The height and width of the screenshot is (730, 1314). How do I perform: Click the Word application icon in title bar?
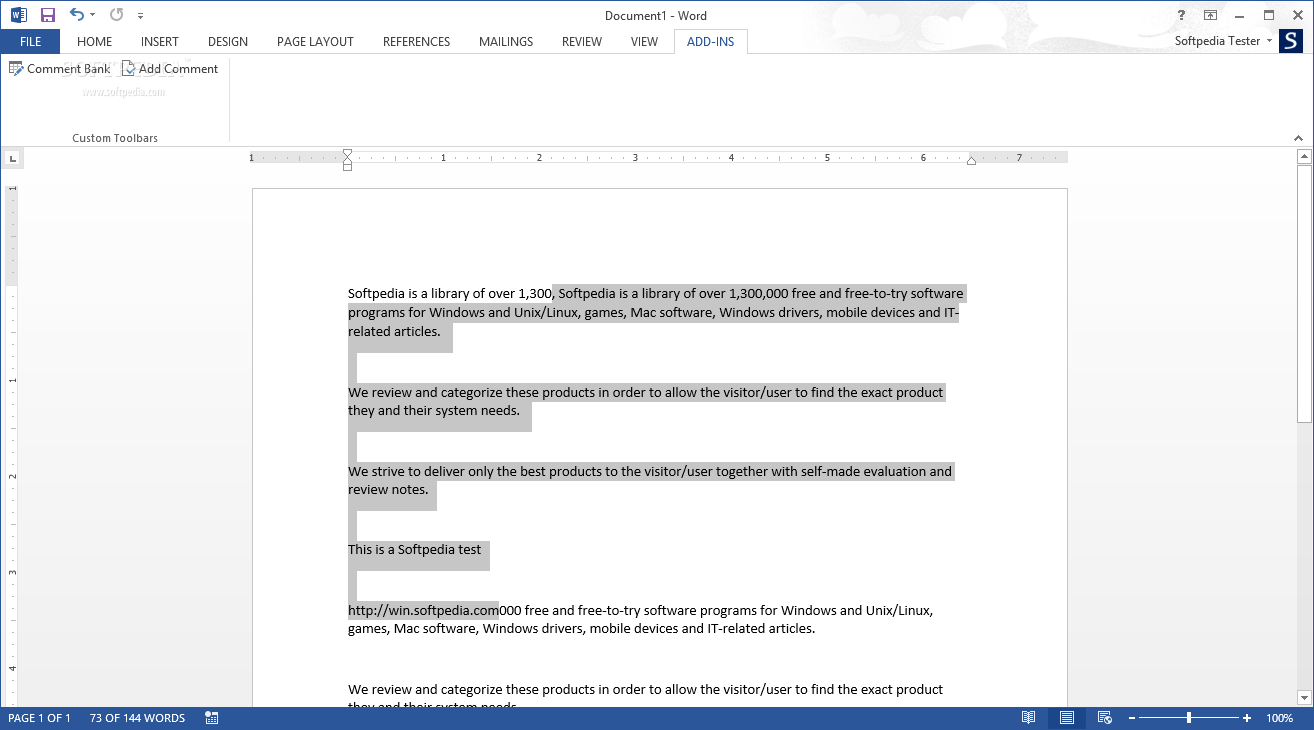tap(19, 15)
